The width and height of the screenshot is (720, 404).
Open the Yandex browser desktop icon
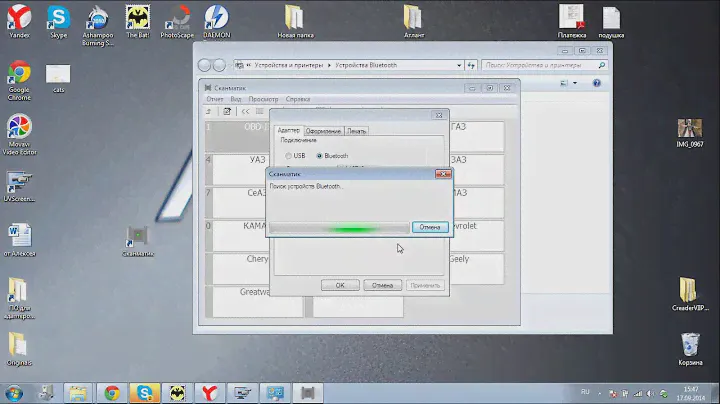tap(18, 20)
